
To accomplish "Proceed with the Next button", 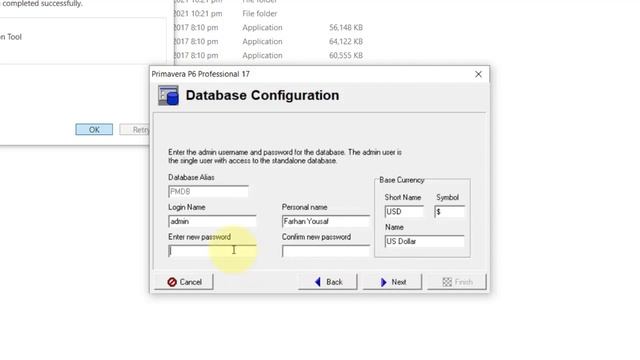I will pyautogui.click(x=392, y=282).
